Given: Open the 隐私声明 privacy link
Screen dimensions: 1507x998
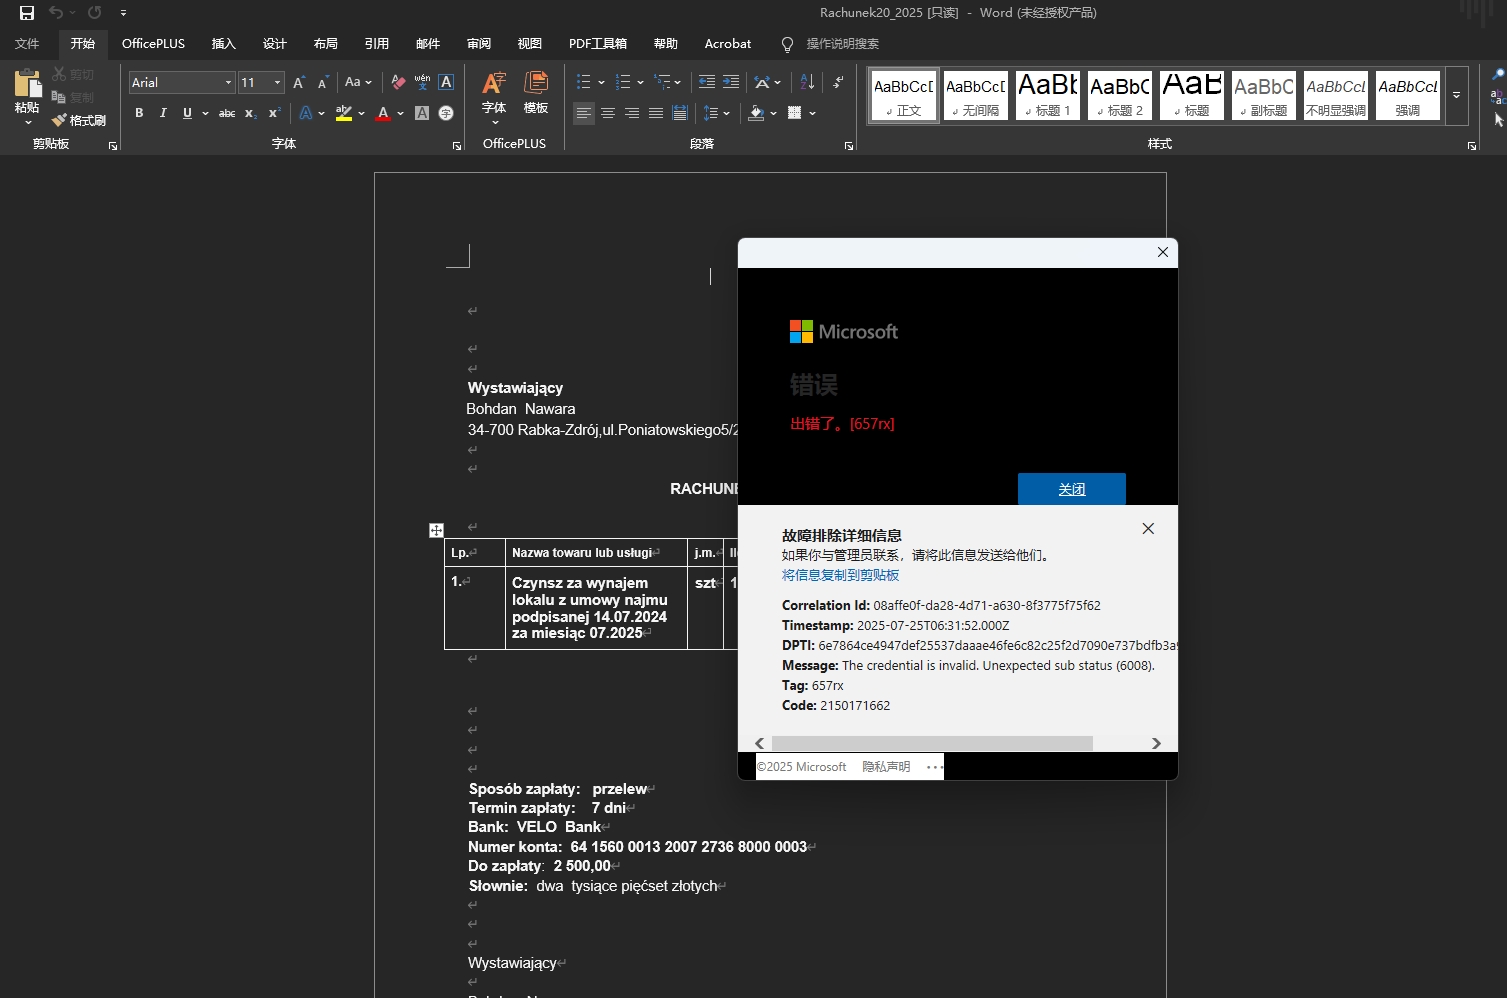Looking at the screenshot, I should 886,767.
